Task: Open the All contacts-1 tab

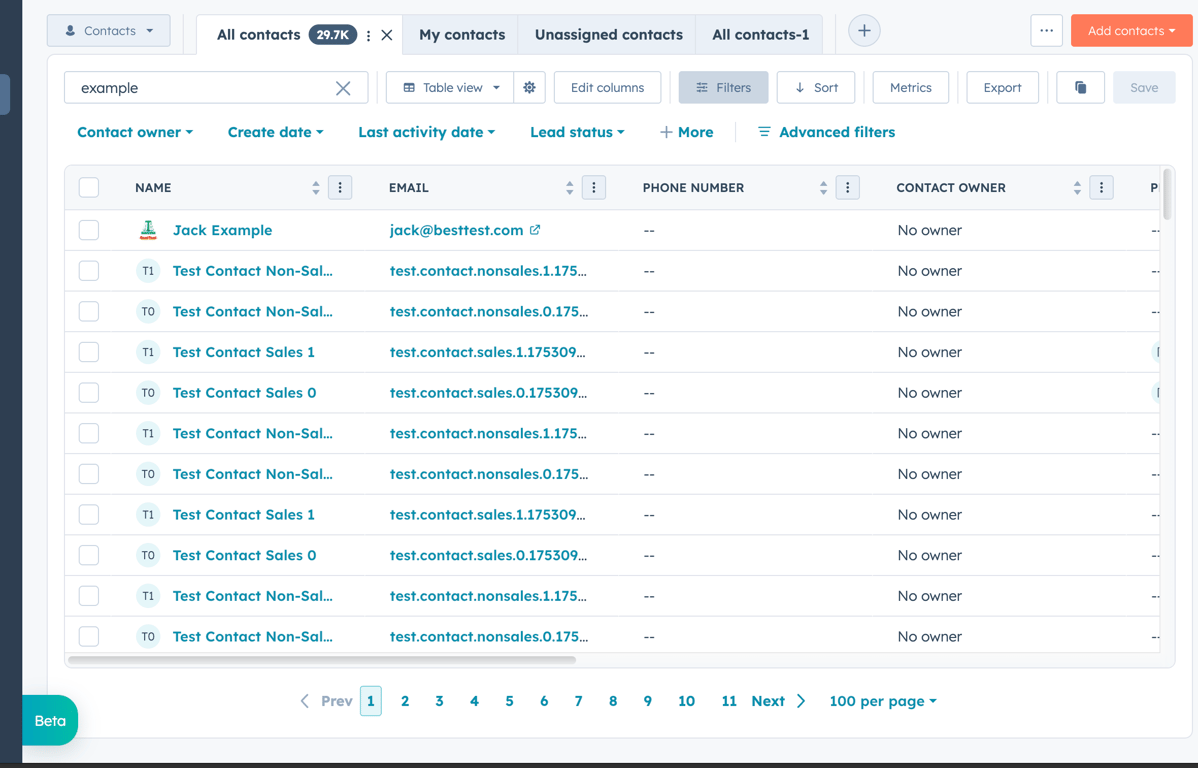Action: [x=760, y=35]
